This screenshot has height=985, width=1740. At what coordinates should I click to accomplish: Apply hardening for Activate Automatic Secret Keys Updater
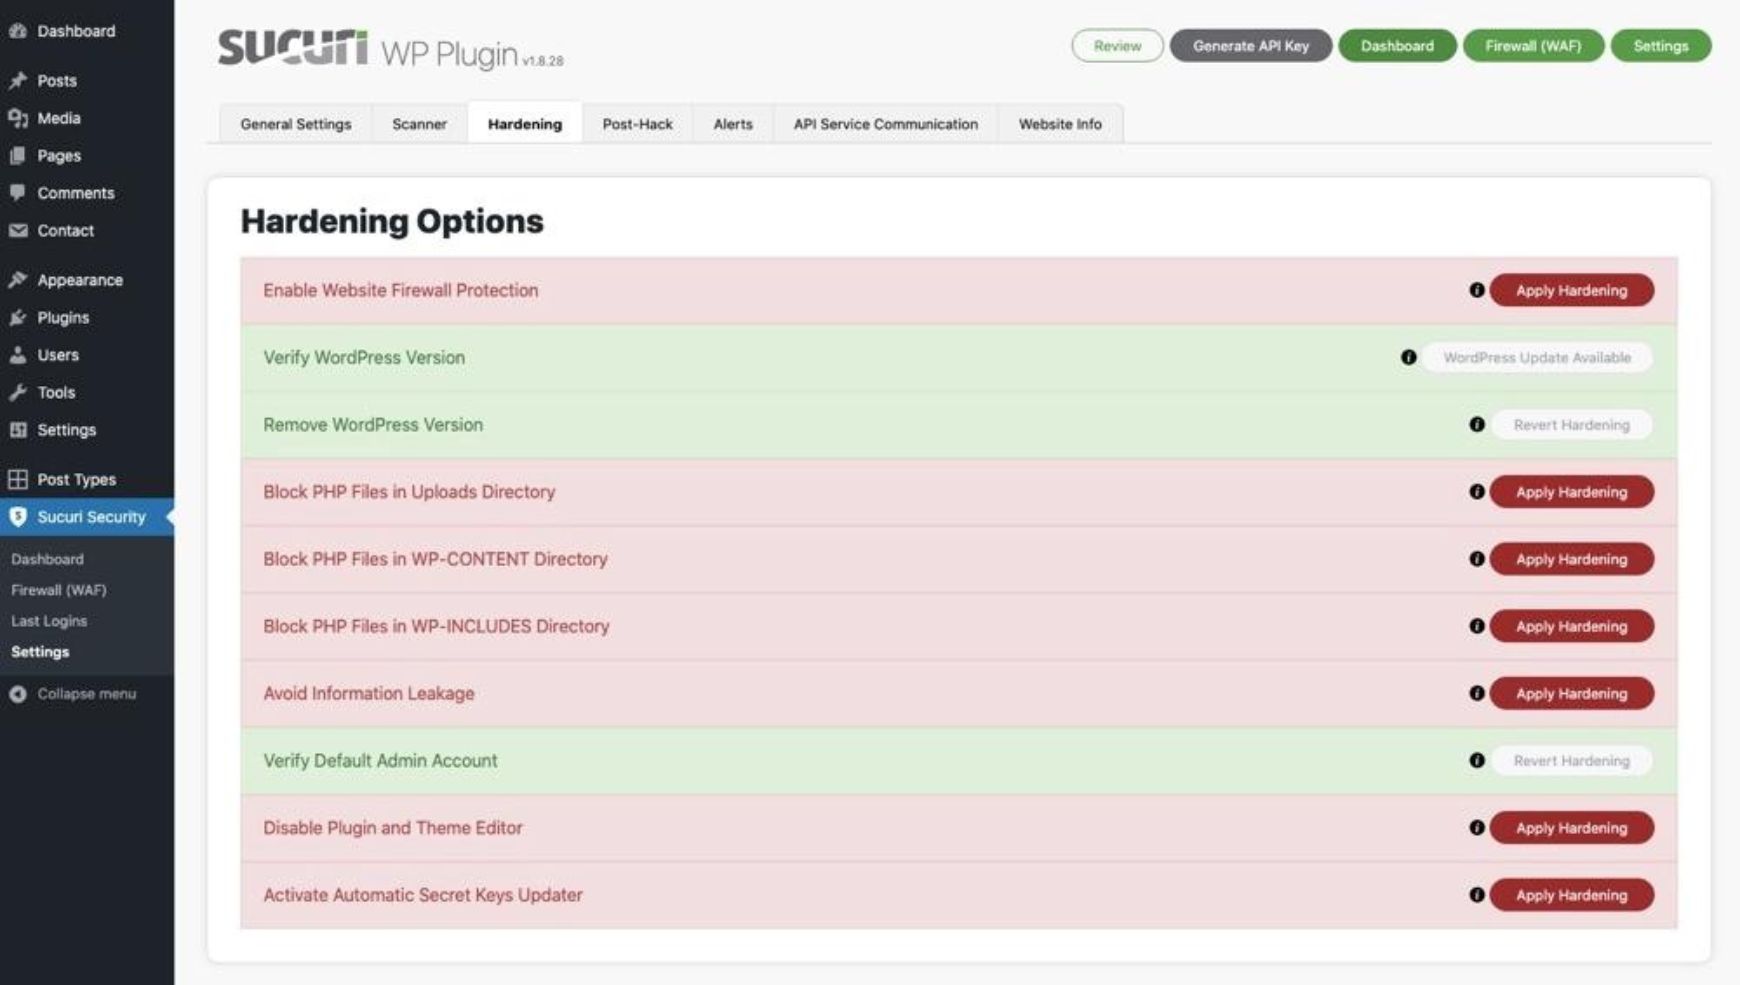1571,895
